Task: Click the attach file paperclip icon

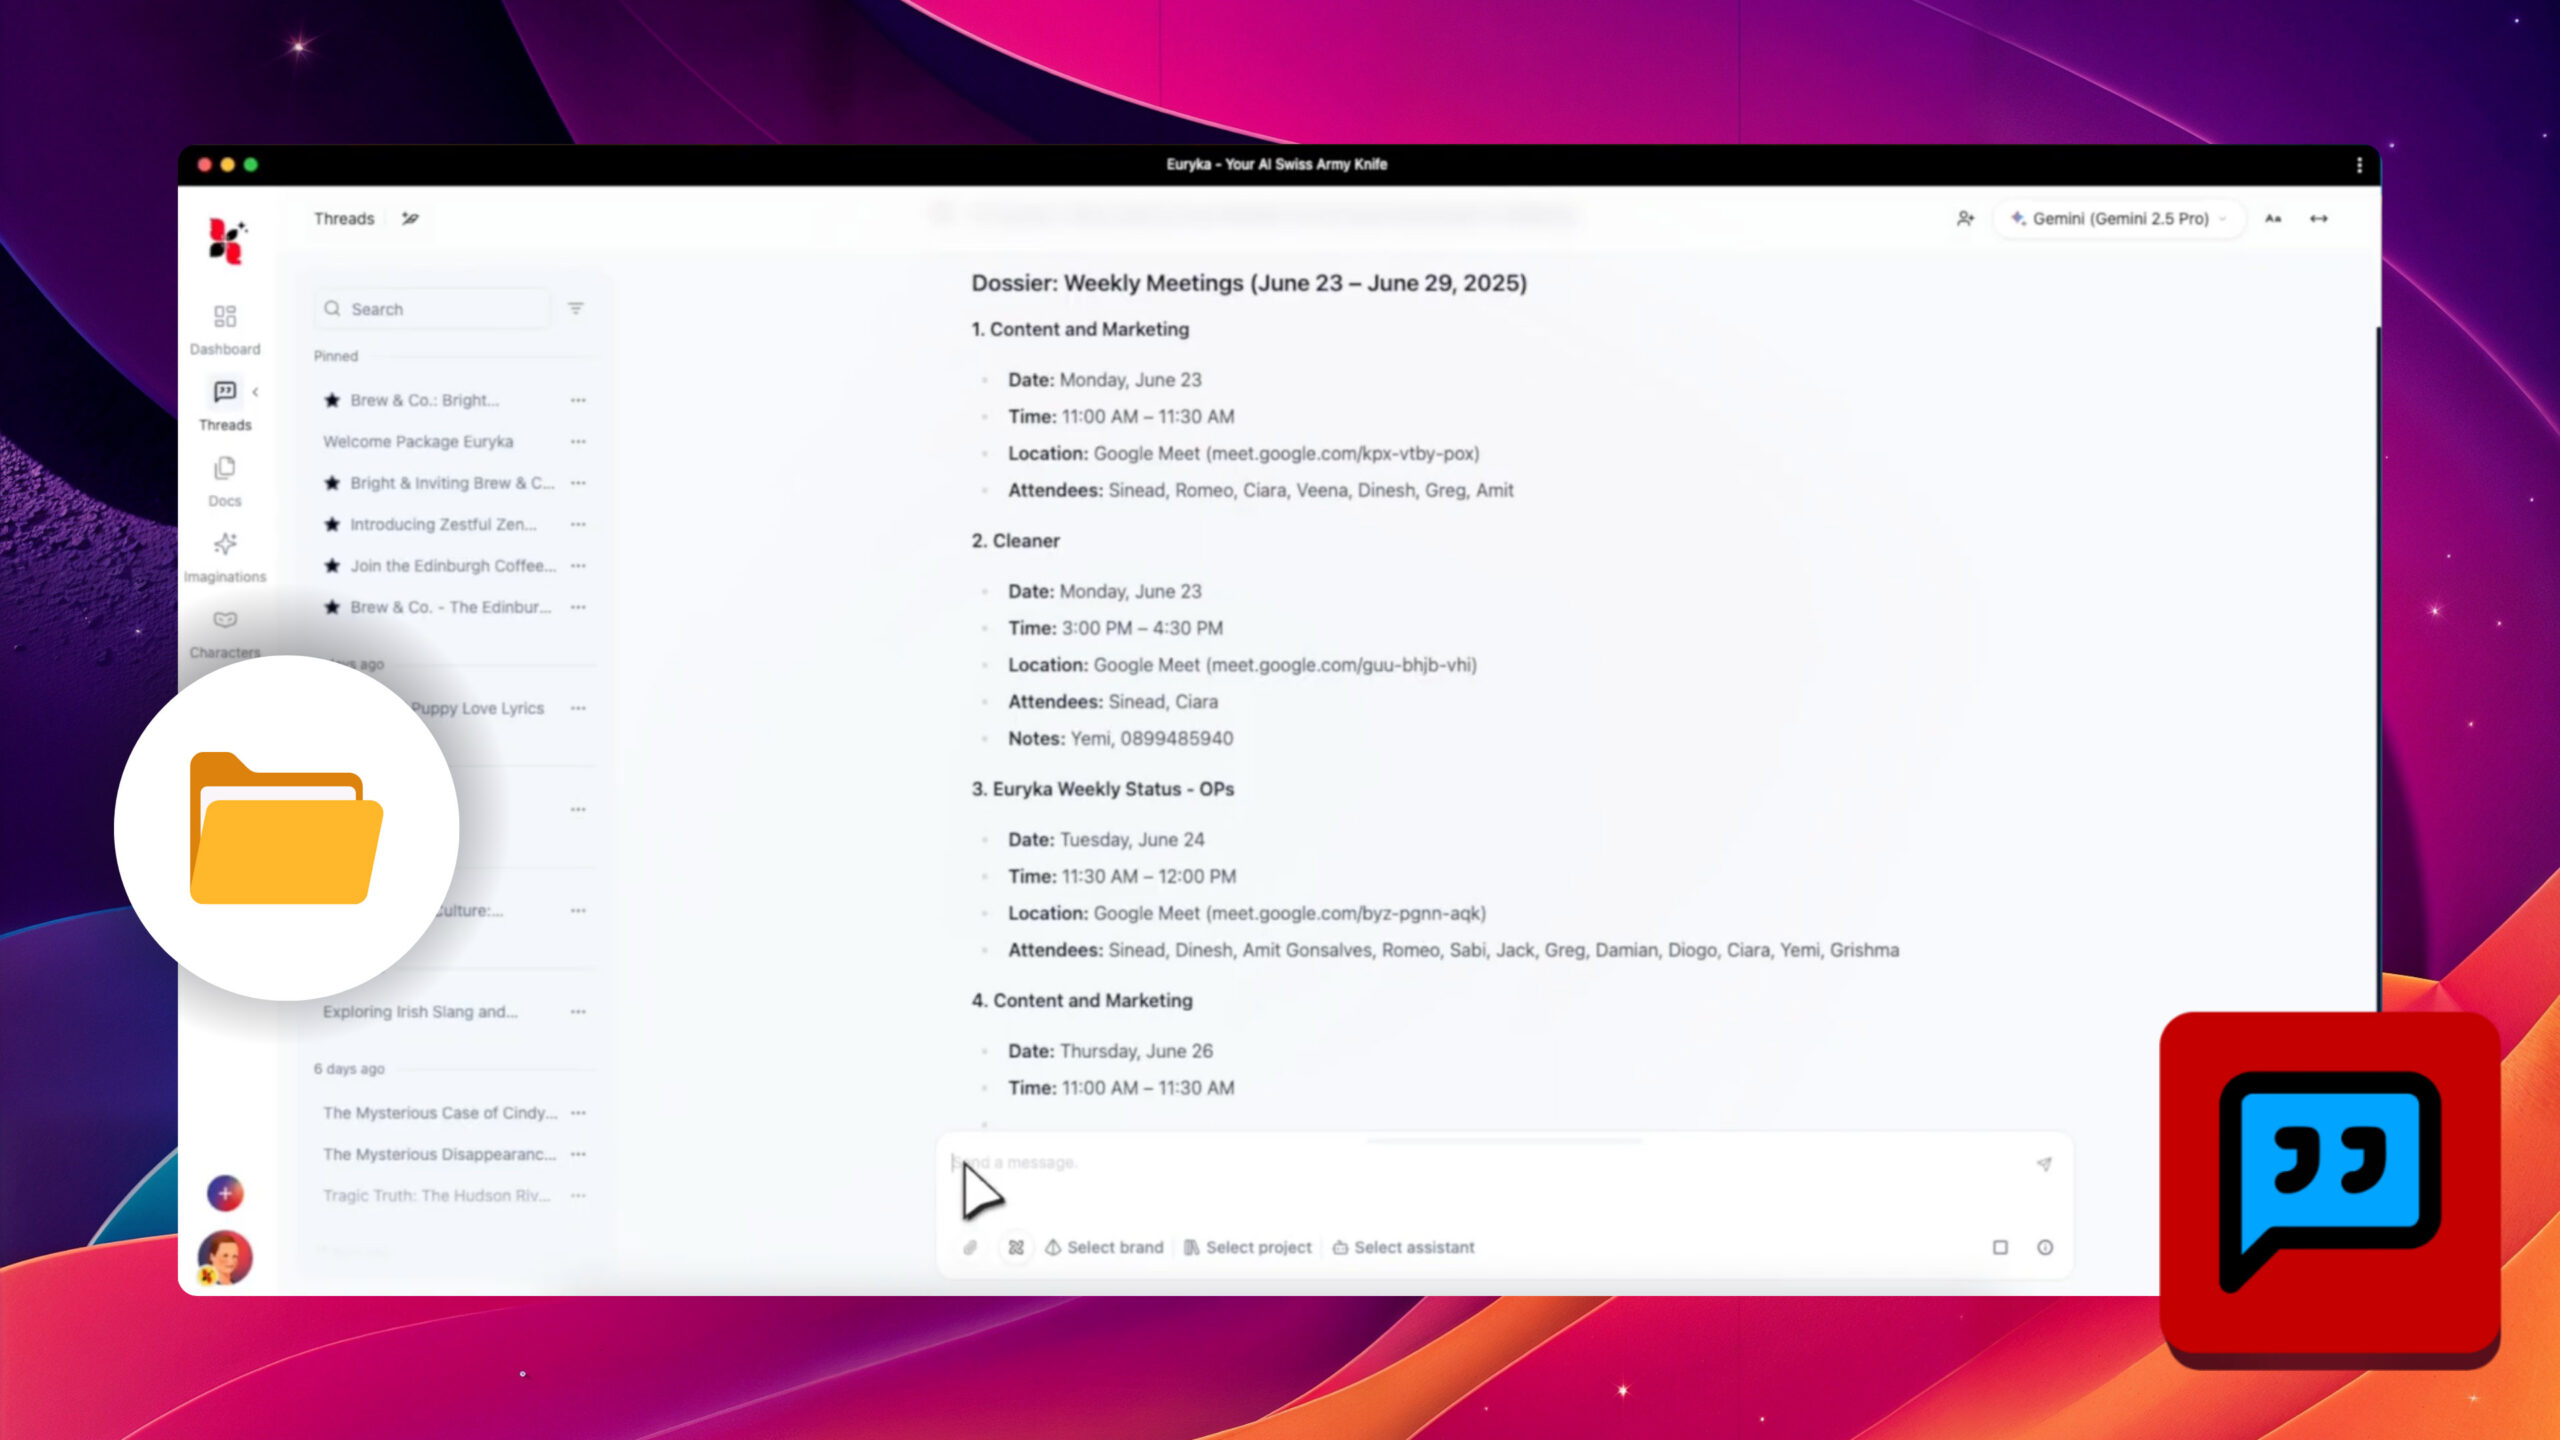Action: click(x=970, y=1247)
